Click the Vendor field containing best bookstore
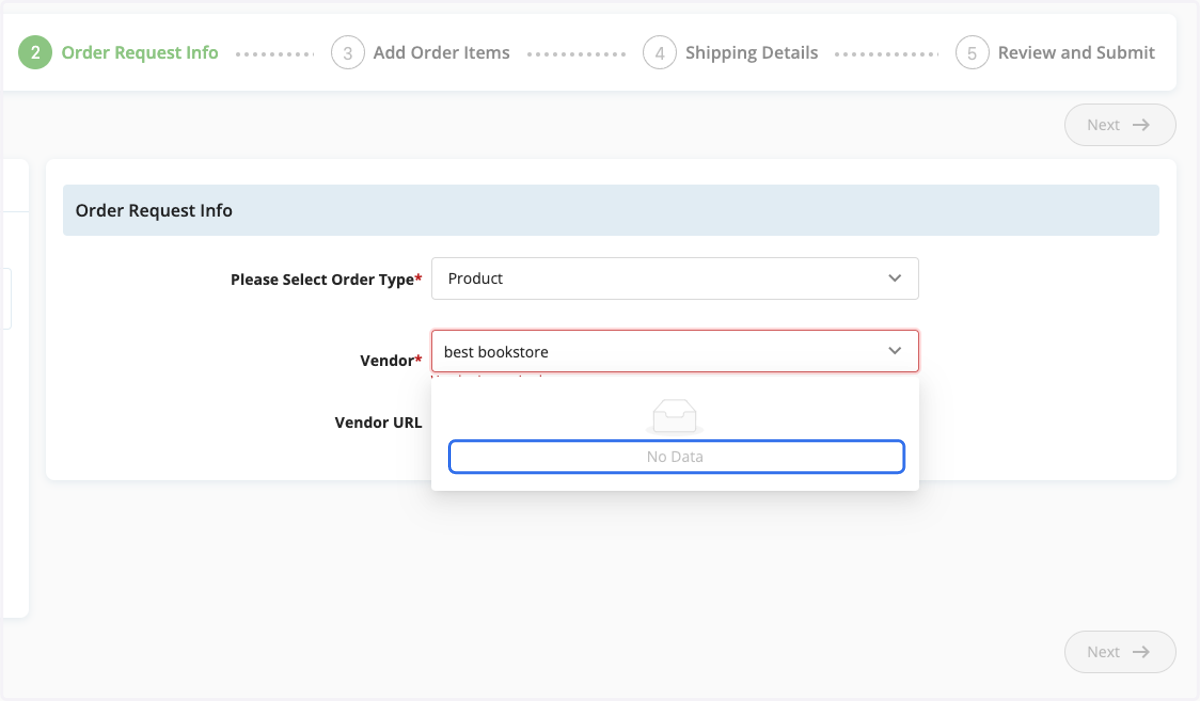The height and width of the screenshot is (701, 1200). coord(675,351)
